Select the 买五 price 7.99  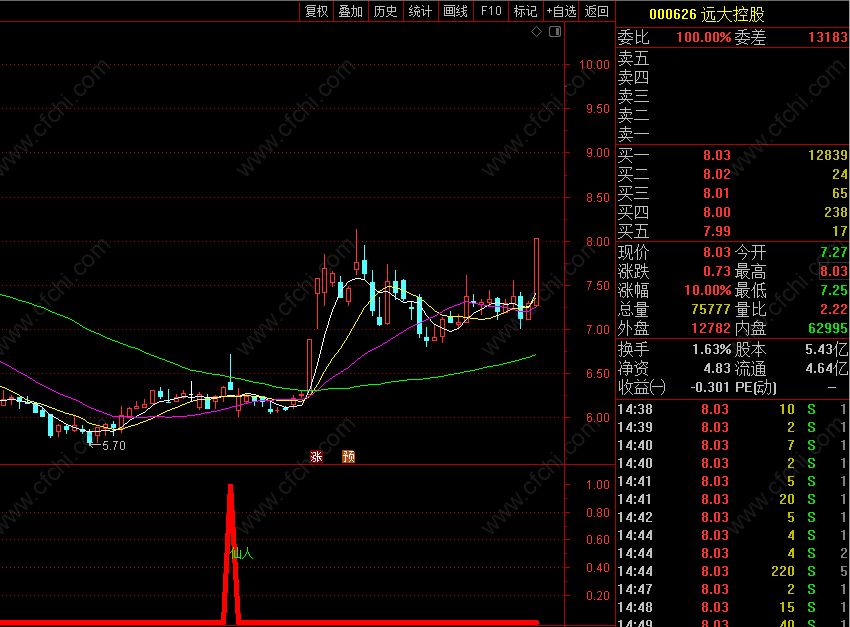point(717,231)
